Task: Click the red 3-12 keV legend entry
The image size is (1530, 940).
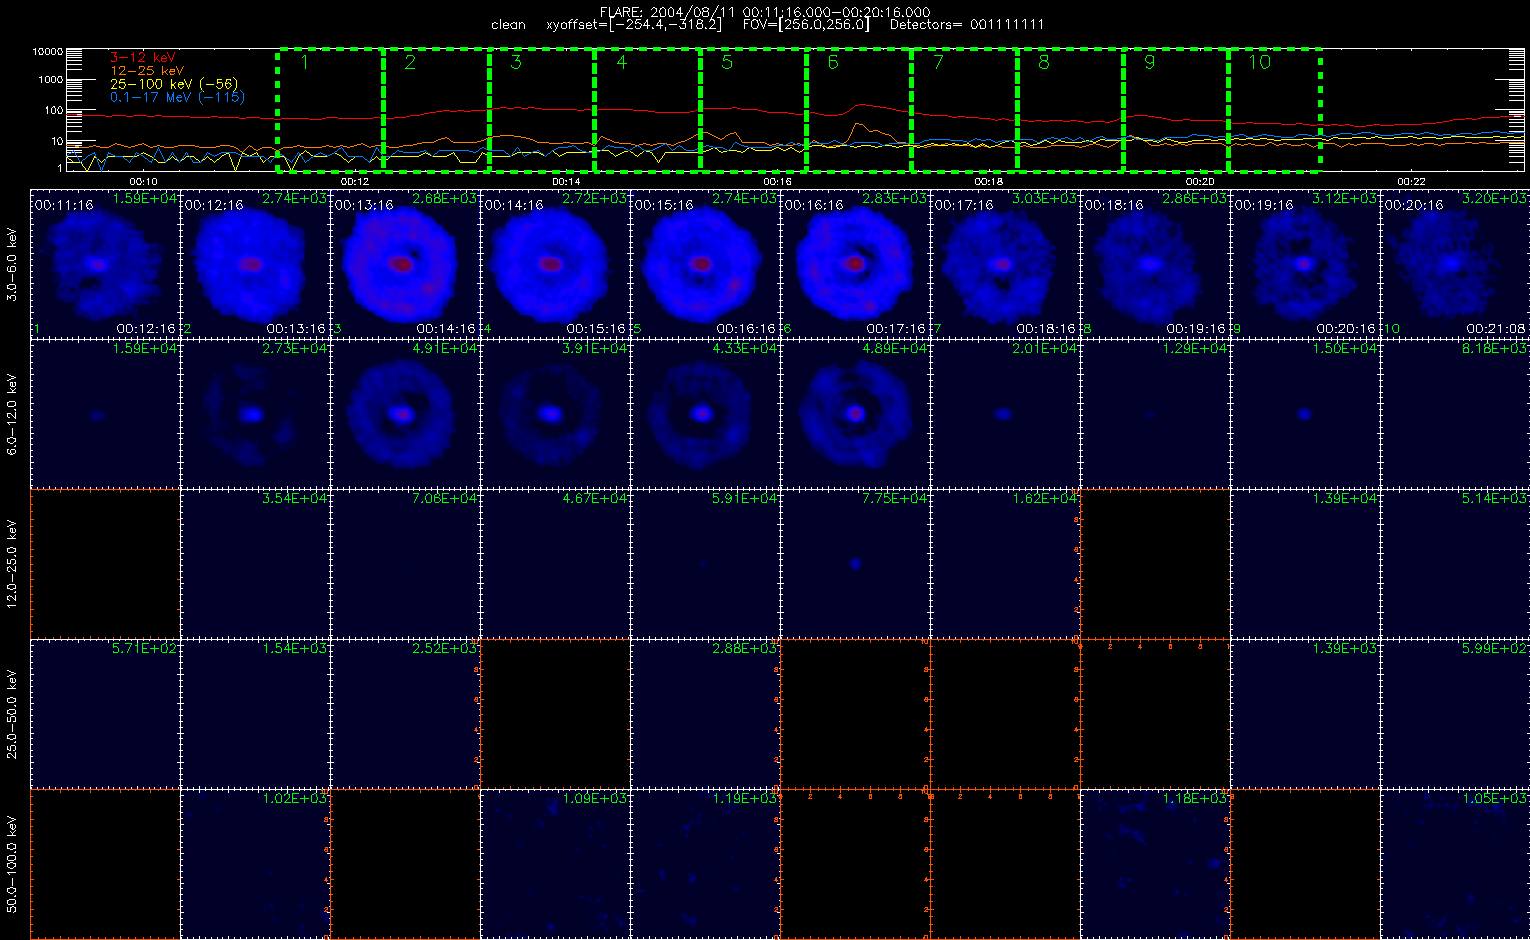Action: coord(143,58)
